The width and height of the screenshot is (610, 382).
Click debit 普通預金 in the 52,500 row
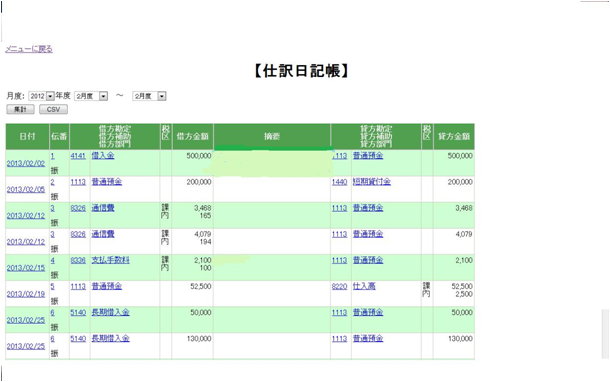tap(107, 286)
